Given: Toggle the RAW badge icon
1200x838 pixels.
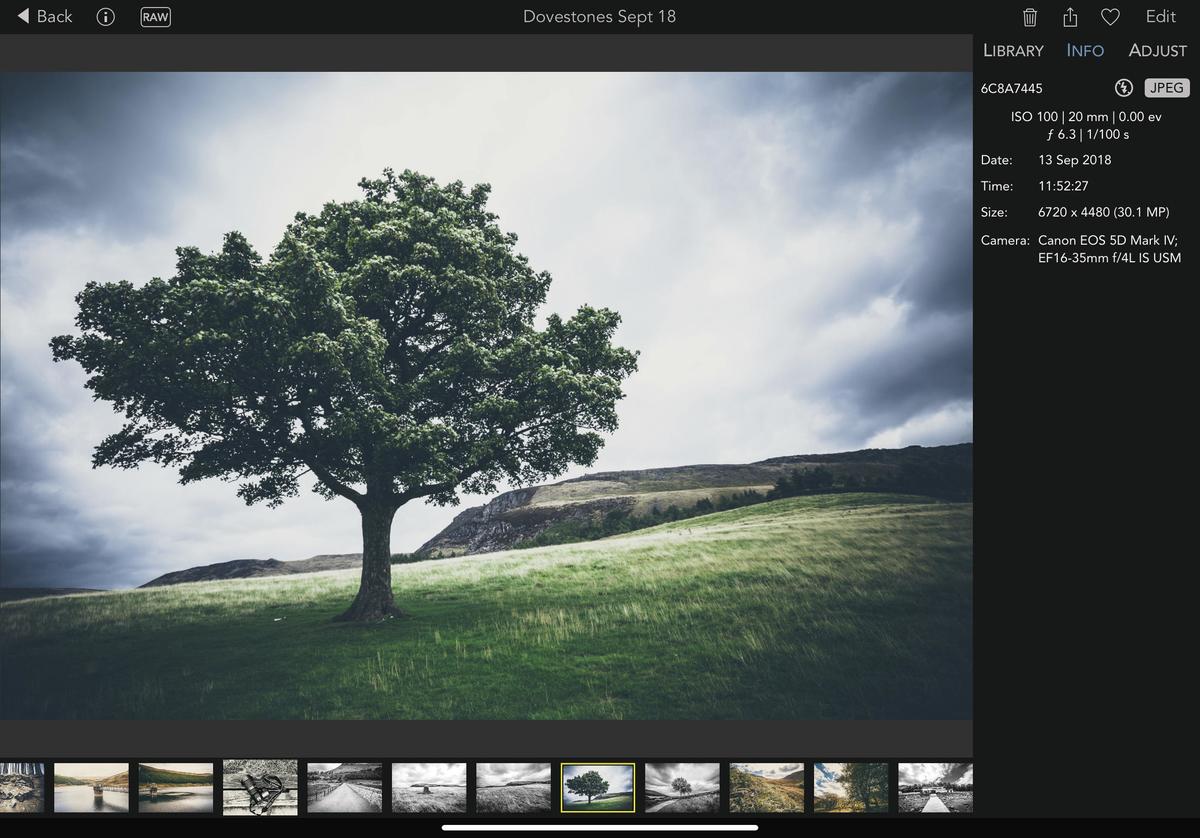Looking at the screenshot, I should [155, 17].
